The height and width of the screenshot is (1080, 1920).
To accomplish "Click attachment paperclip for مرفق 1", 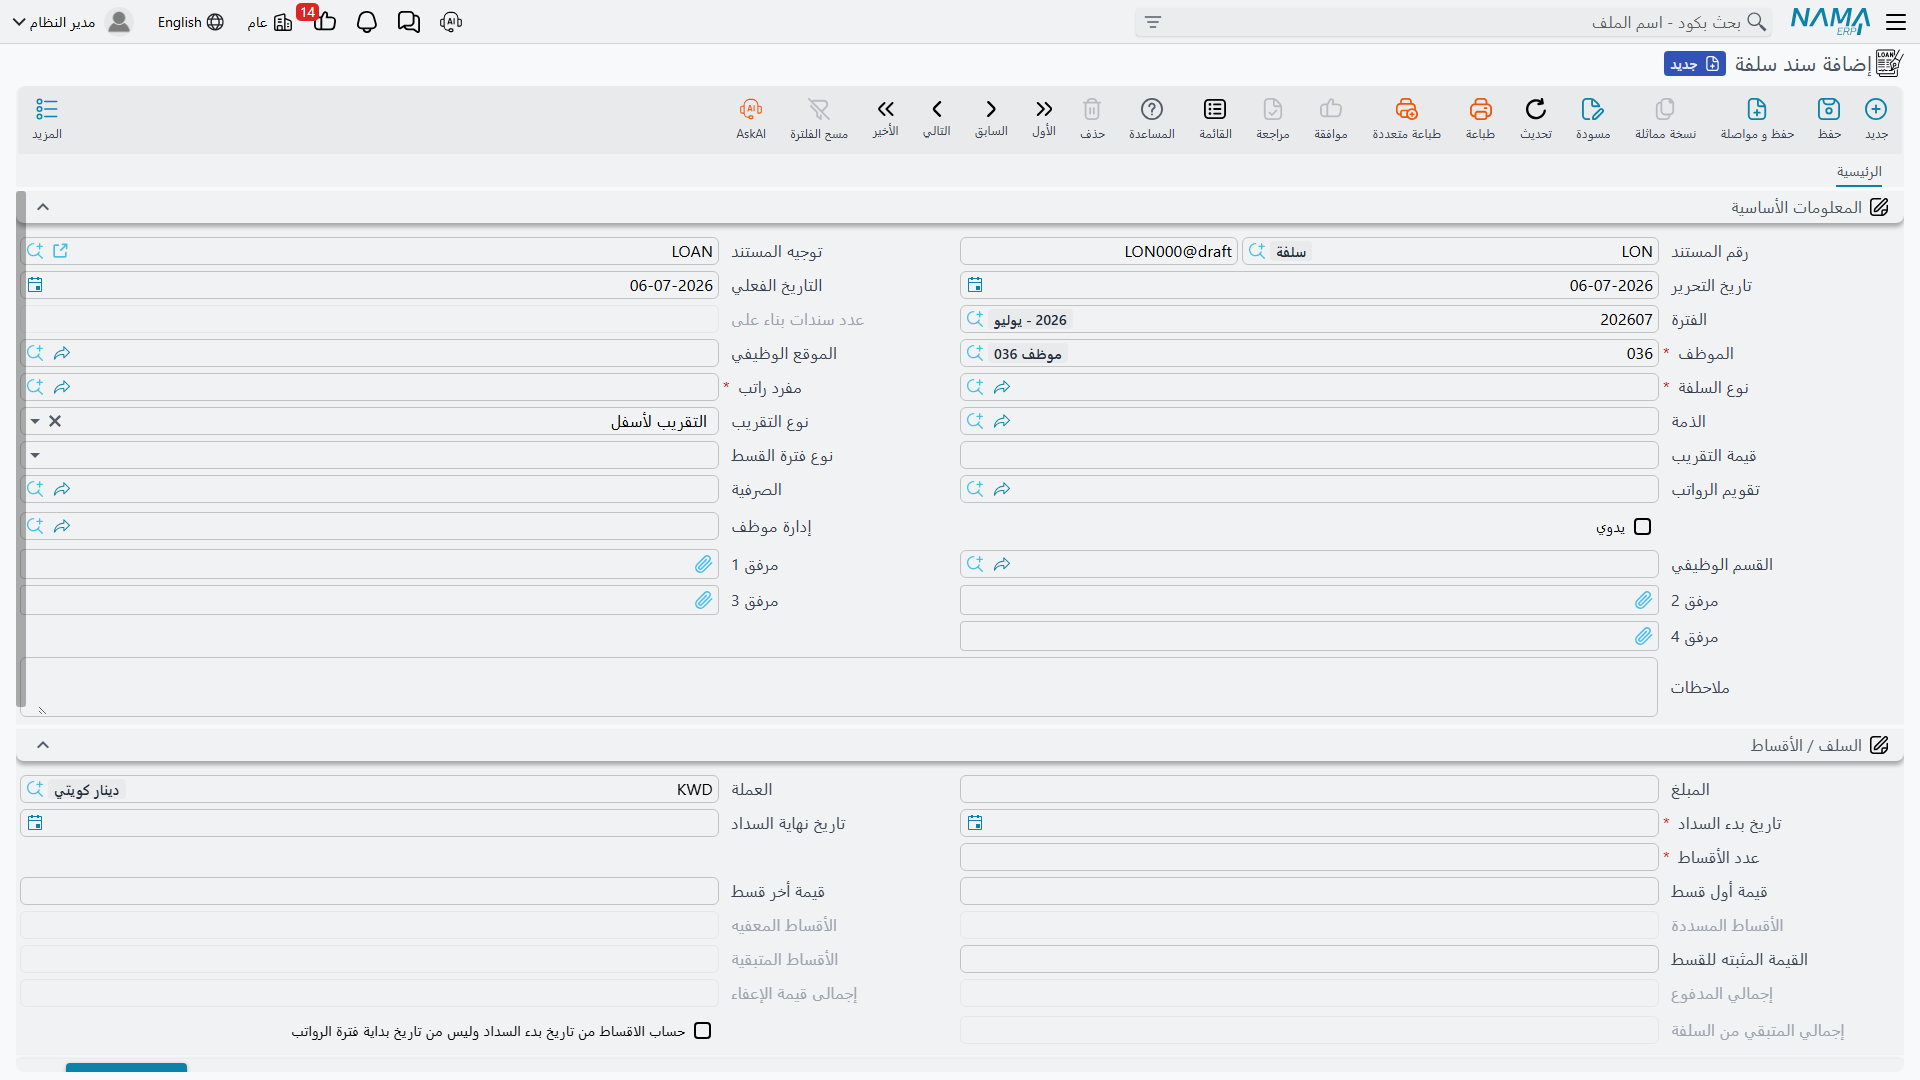I will click(x=704, y=565).
